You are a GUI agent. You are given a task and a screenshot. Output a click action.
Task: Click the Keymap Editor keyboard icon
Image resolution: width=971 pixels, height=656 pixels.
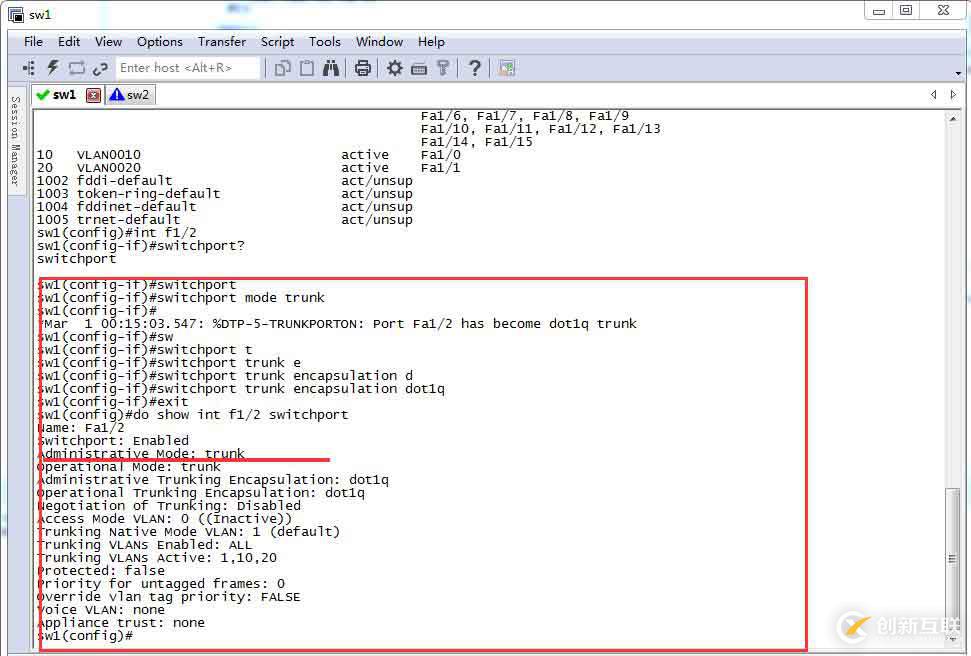(x=419, y=69)
